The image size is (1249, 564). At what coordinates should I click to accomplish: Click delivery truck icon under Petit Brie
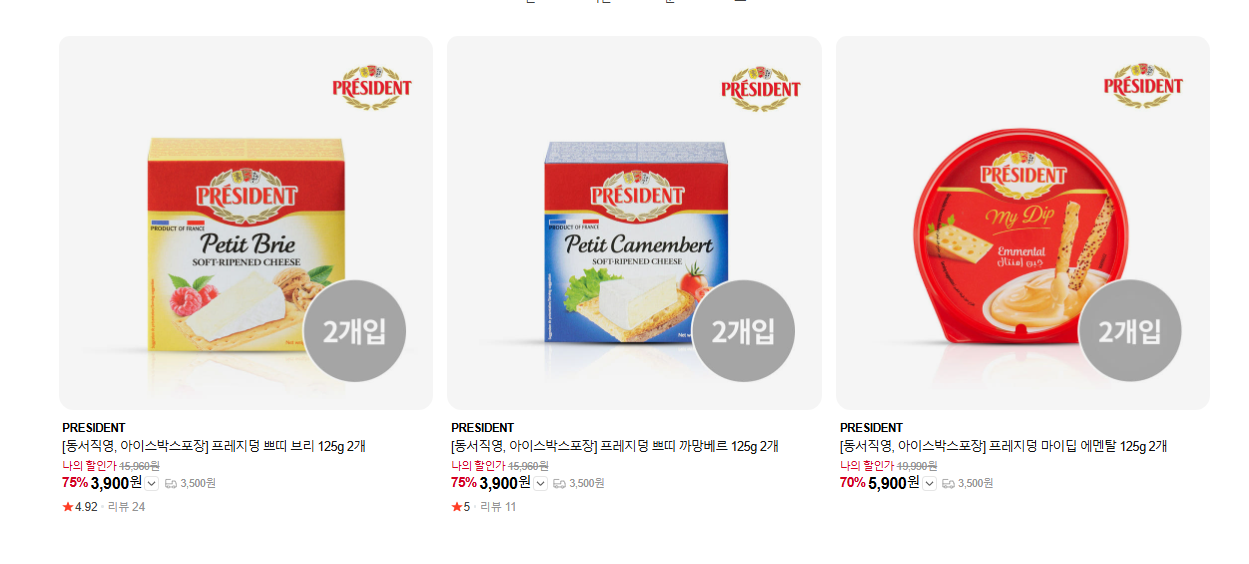click(x=171, y=484)
